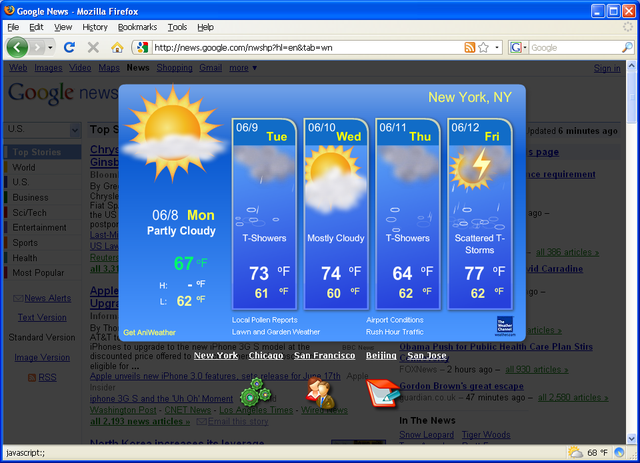Open the search engine selector dropdown

(x=518, y=47)
